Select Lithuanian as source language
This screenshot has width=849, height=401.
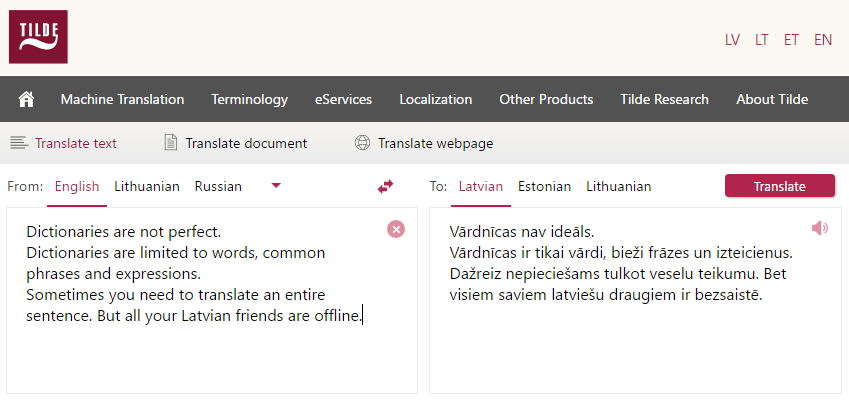(x=147, y=187)
